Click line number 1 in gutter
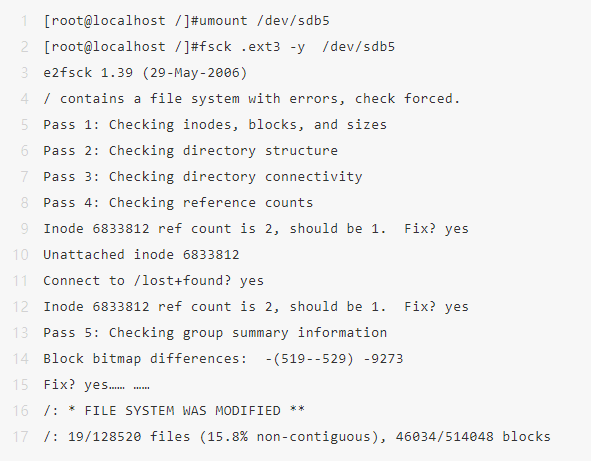 [x=24, y=21]
